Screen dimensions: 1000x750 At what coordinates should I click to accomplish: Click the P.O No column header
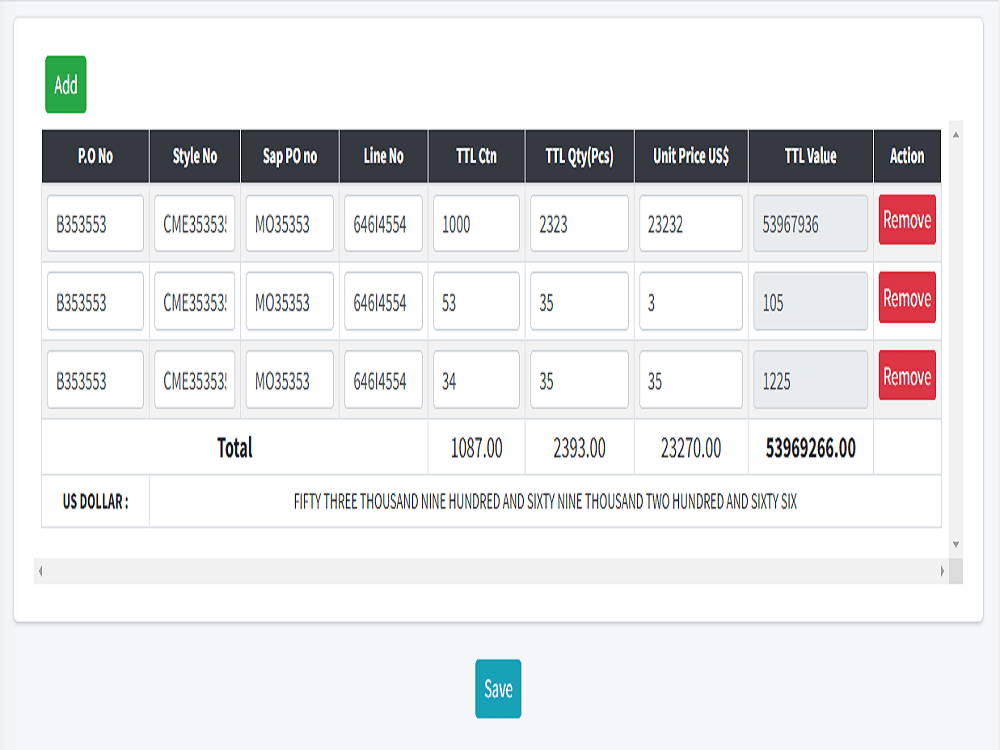point(94,156)
